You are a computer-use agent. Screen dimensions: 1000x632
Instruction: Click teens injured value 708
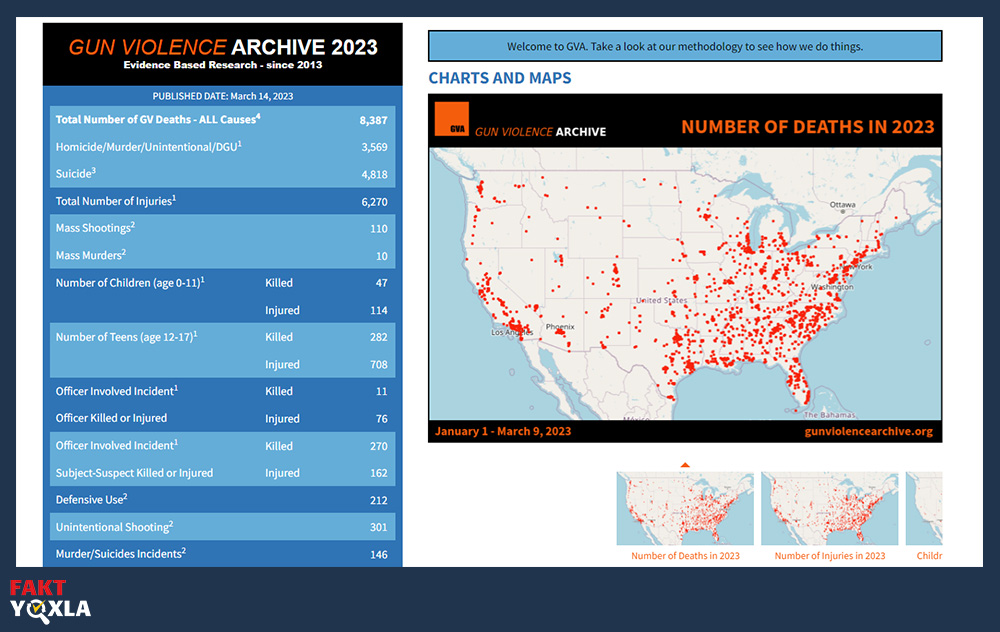(379, 364)
